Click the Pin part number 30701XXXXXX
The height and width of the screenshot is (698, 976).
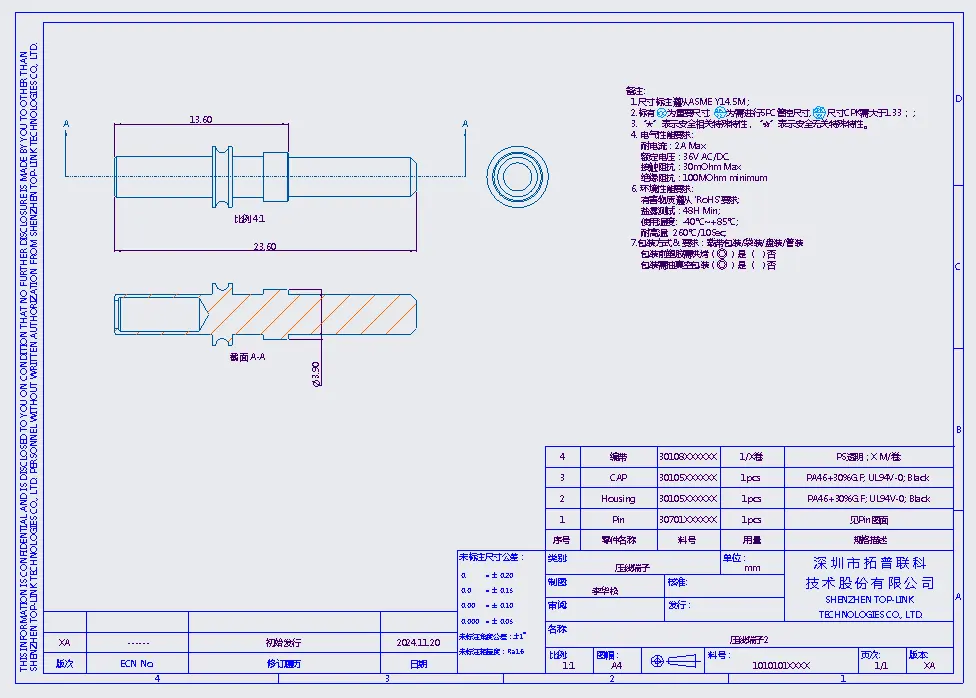click(x=688, y=520)
